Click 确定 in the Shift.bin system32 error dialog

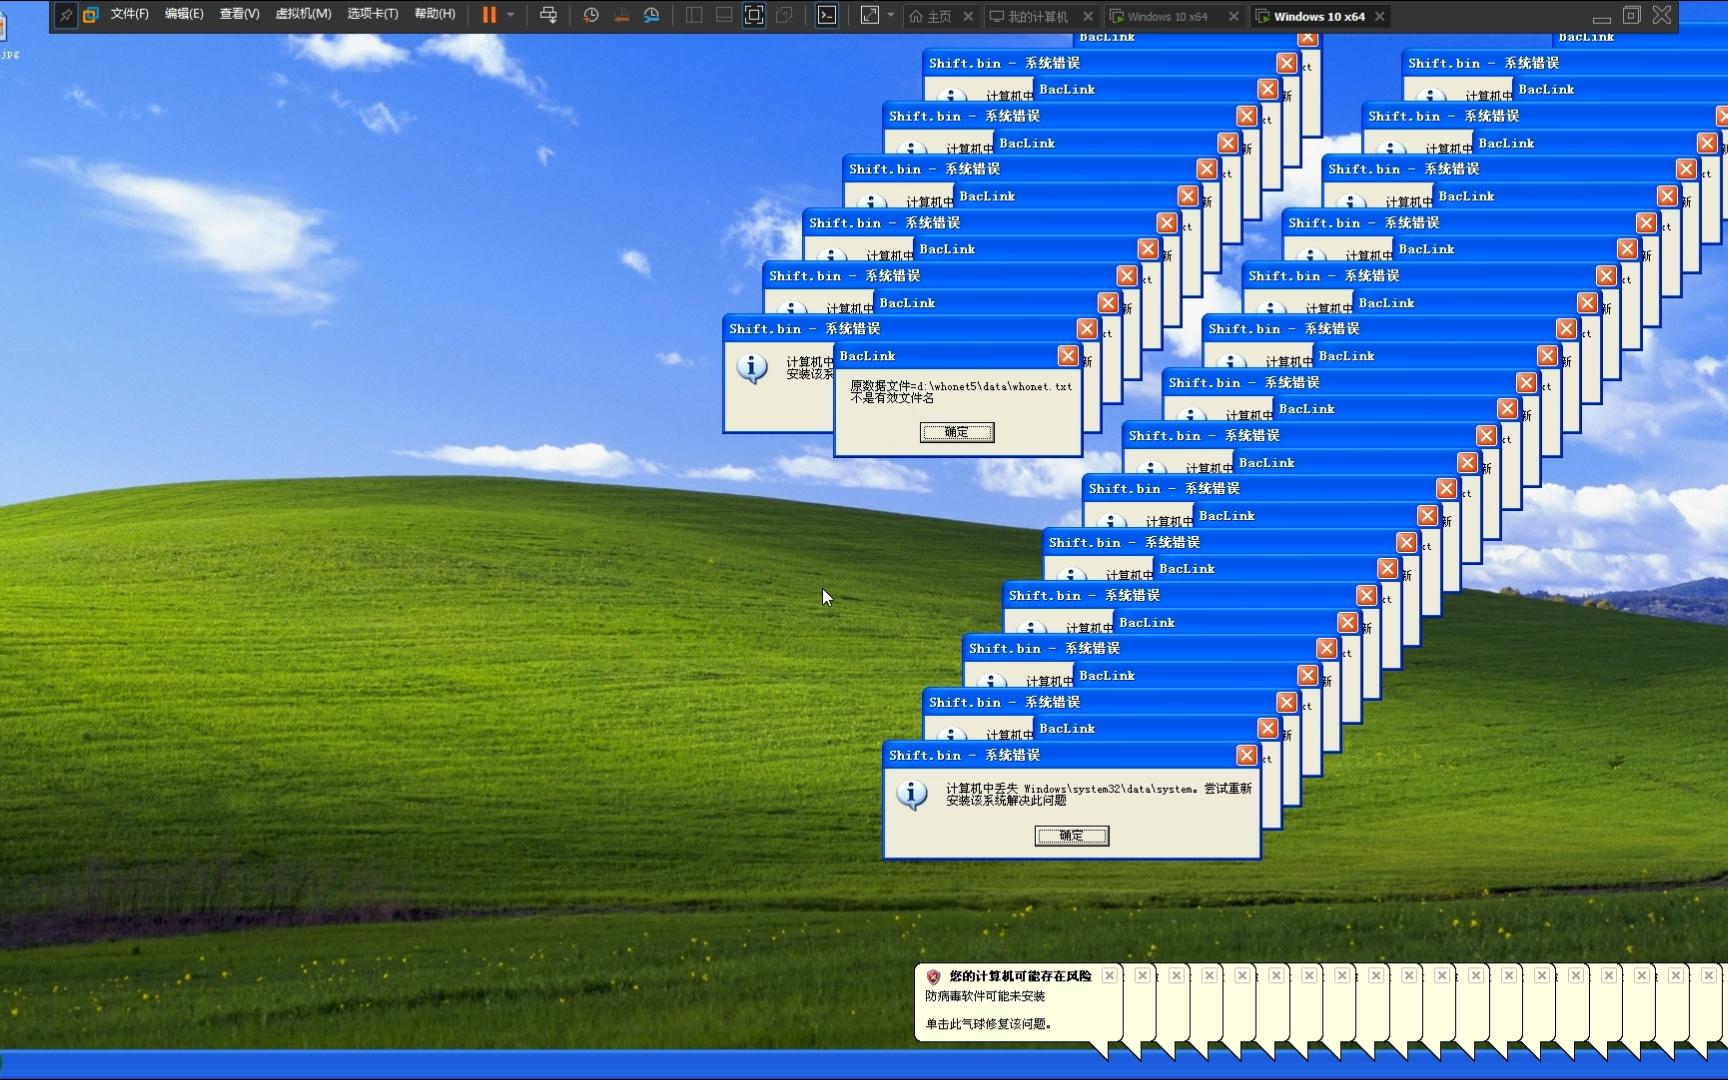(x=1071, y=835)
